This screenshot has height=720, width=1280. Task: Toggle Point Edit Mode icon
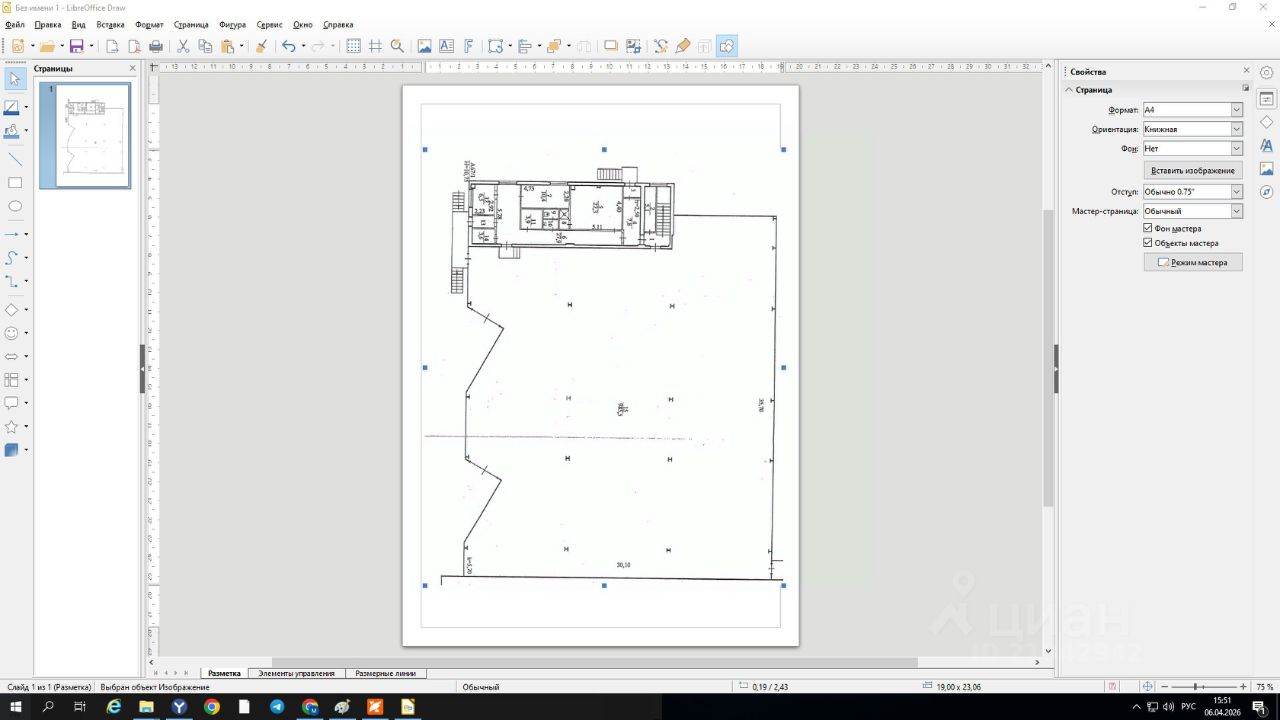tap(660, 46)
